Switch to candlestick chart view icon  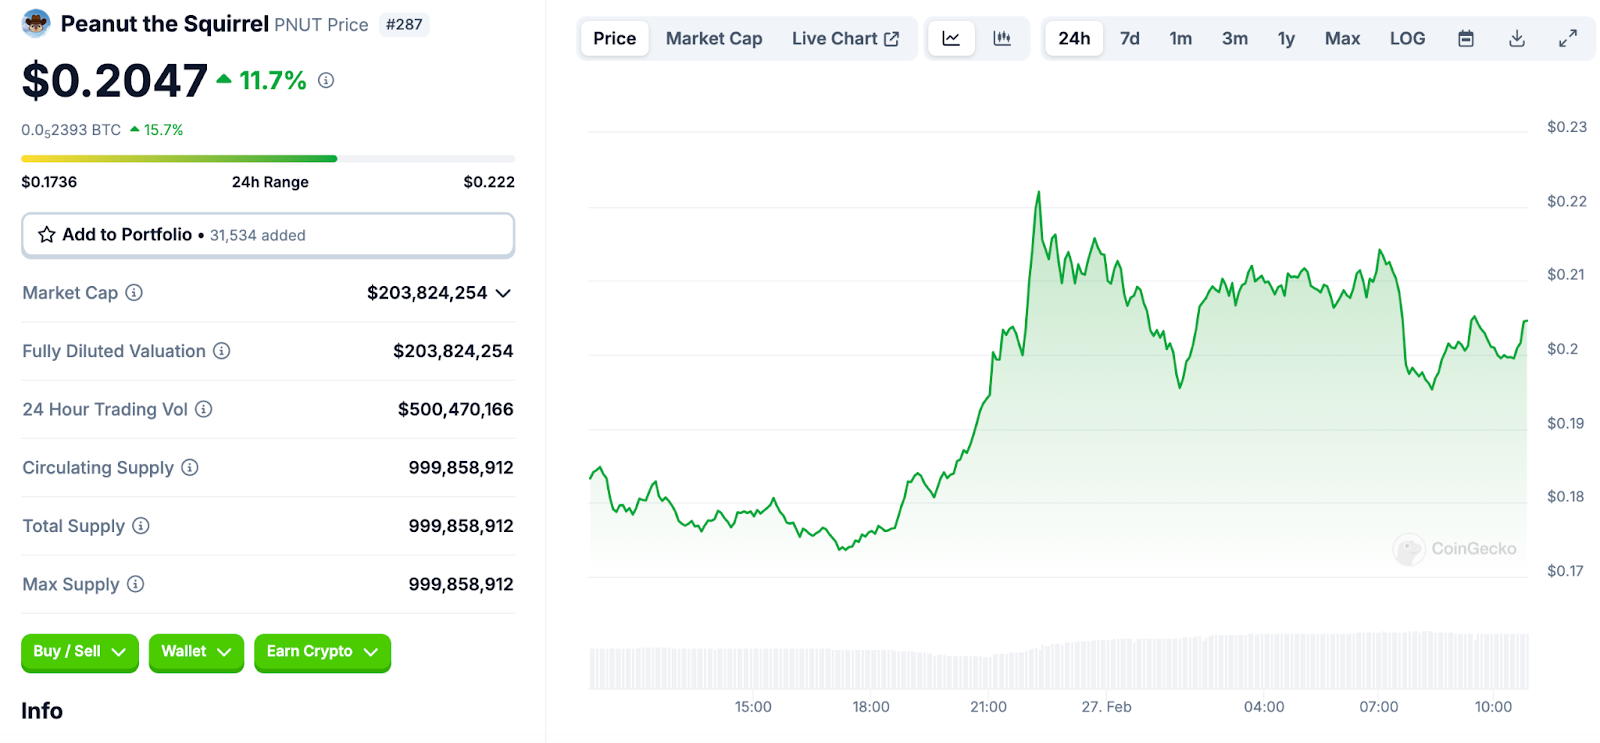[x=1002, y=39]
